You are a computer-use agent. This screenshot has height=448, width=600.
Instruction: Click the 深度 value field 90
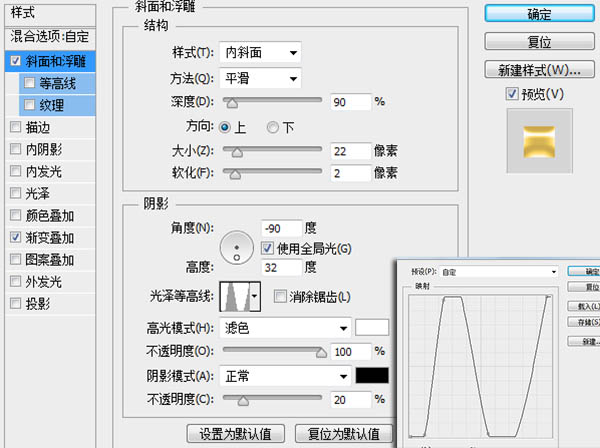click(x=351, y=102)
